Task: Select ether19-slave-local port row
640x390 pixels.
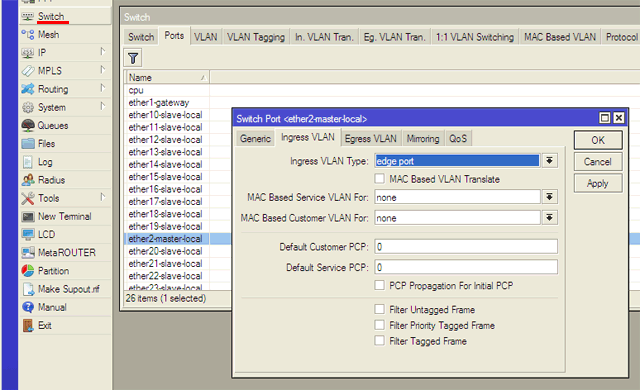Action: coord(165,226)
